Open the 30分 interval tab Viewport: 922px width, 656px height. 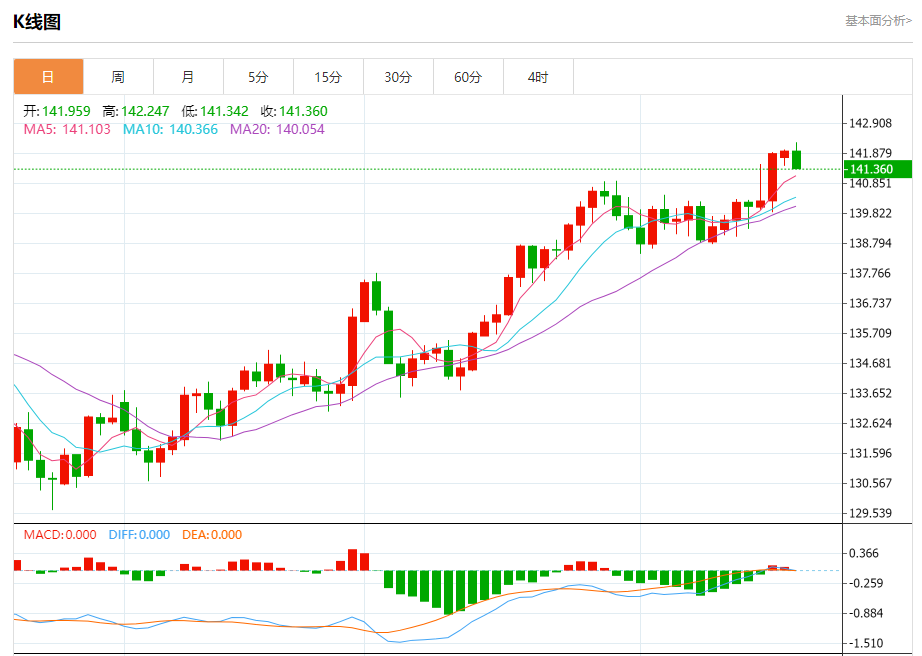(x=398, y=76)
